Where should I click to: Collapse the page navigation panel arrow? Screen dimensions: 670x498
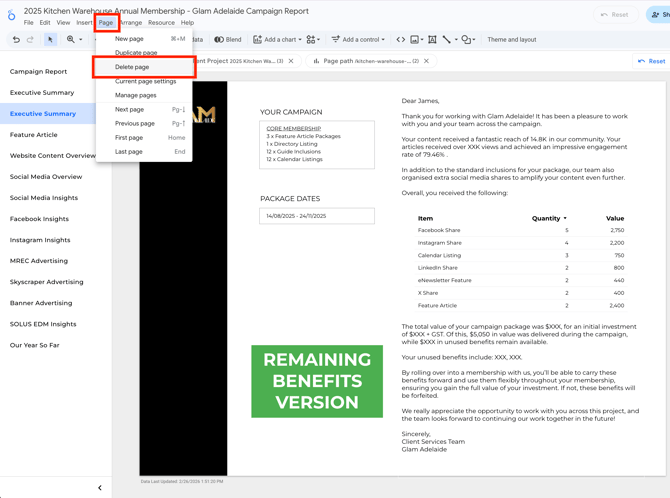[100, 488]
